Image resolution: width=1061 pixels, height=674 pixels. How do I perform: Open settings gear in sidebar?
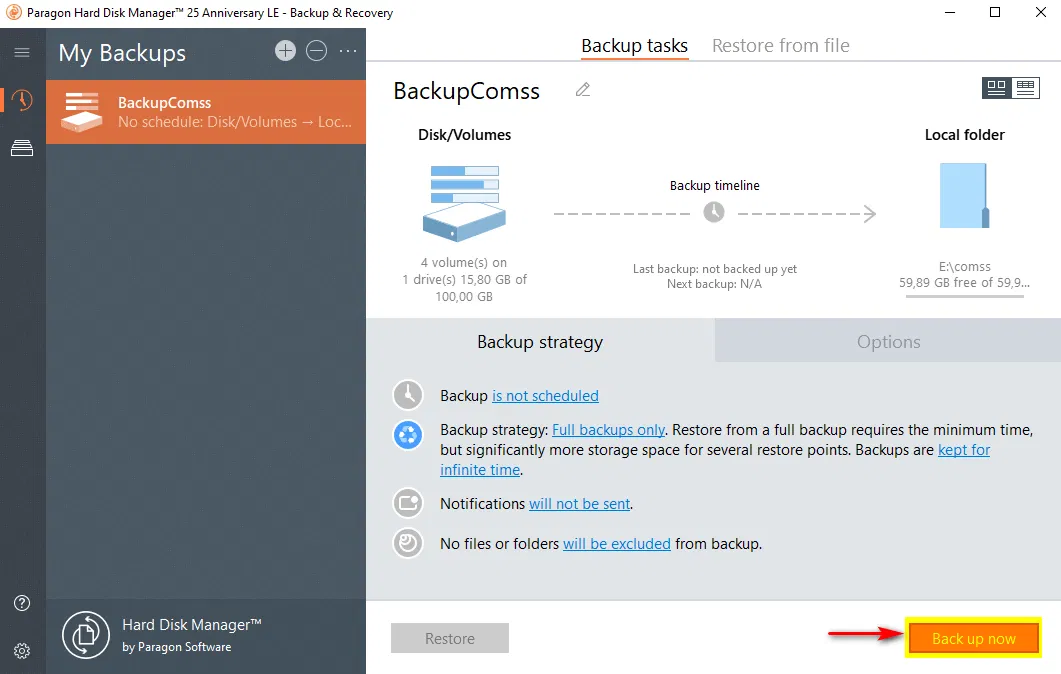click(22, 650)
